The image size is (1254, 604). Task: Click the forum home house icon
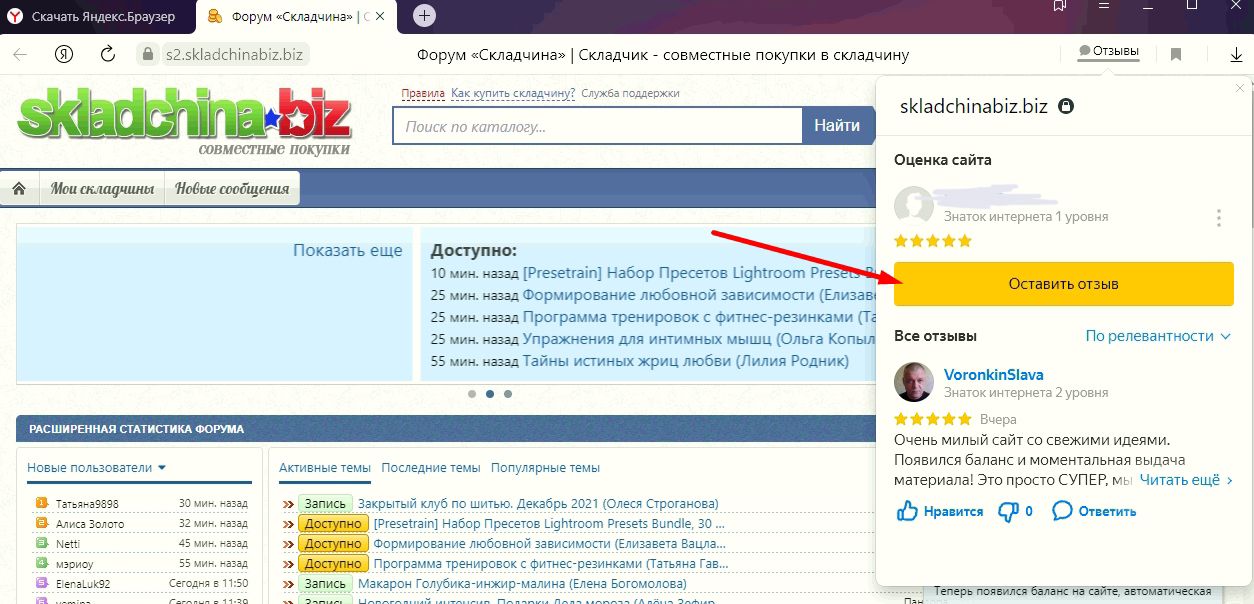click(19, 188)
